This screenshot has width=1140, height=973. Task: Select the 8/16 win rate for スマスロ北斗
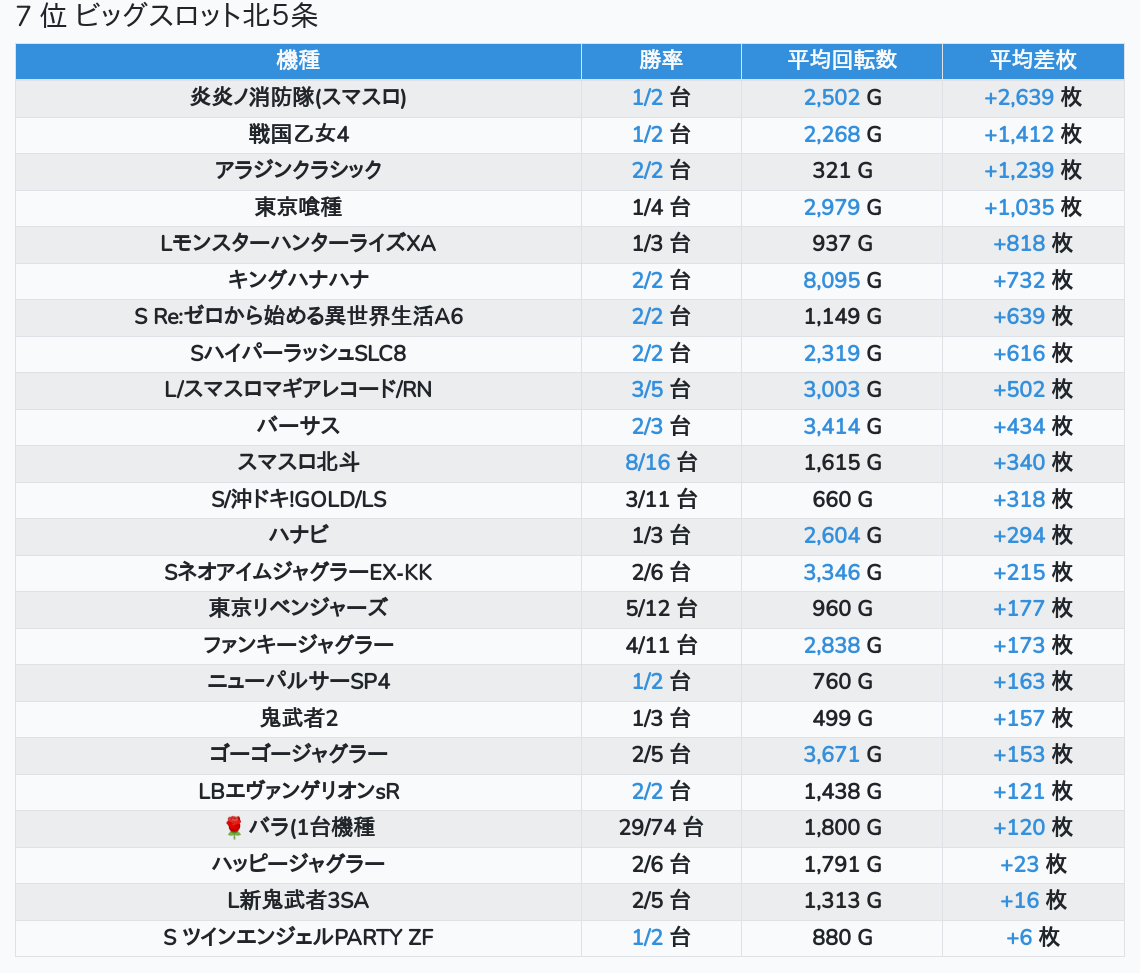tap(648, 462)
